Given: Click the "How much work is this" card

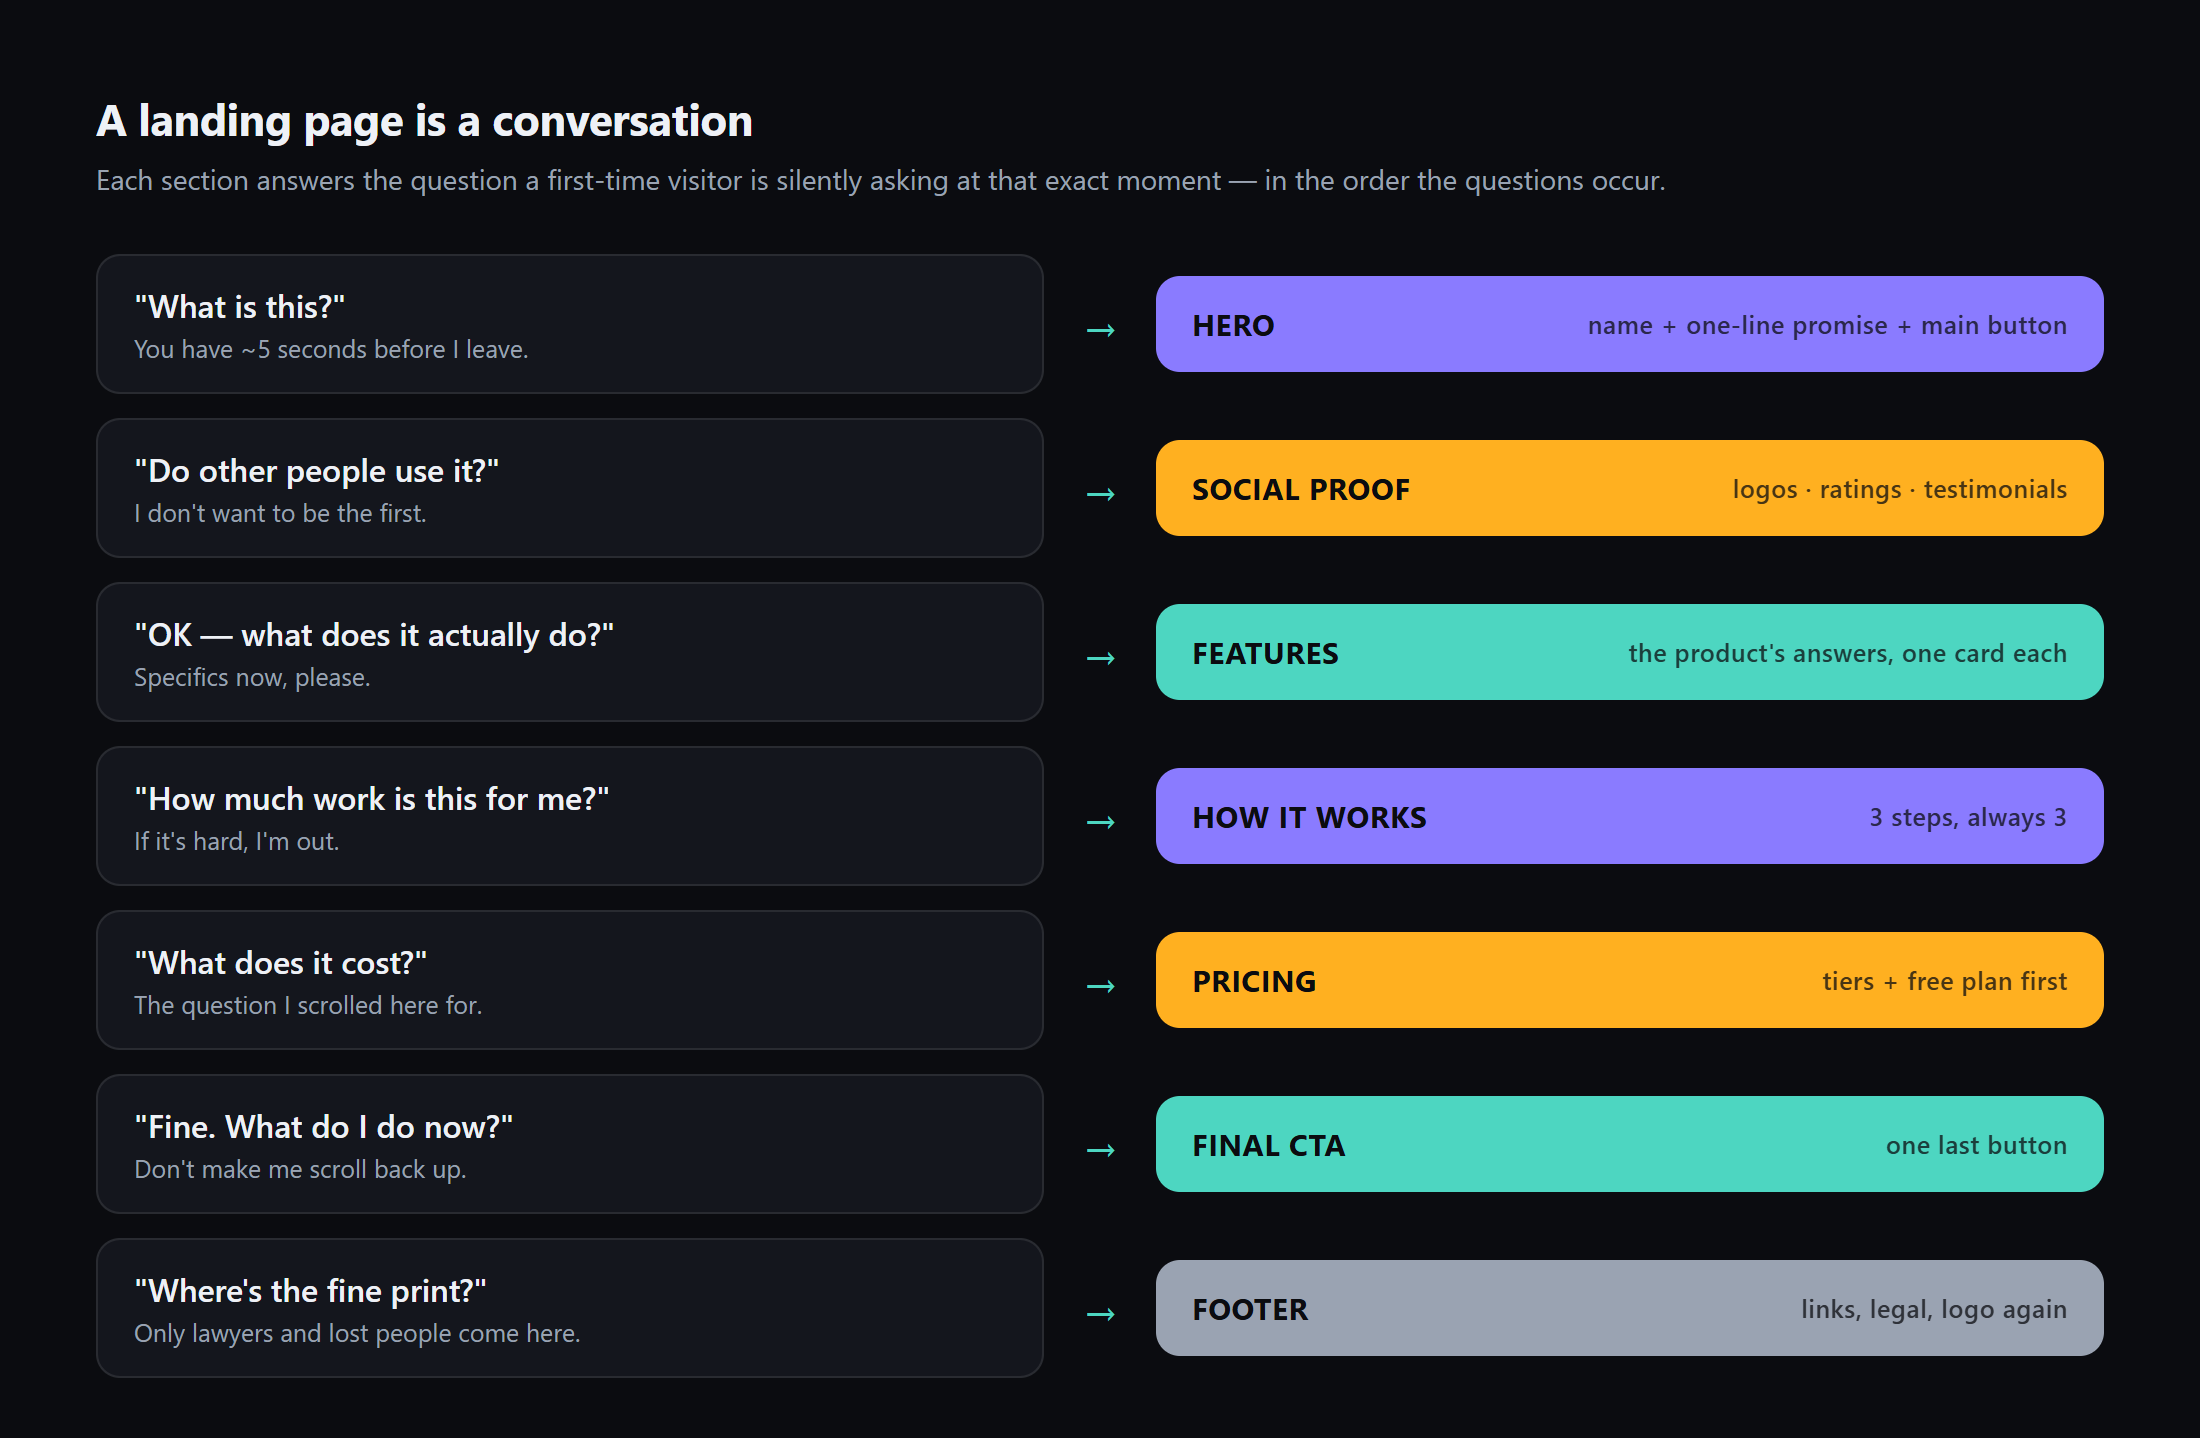Looking at the screenshot, I should coord(570,816).
